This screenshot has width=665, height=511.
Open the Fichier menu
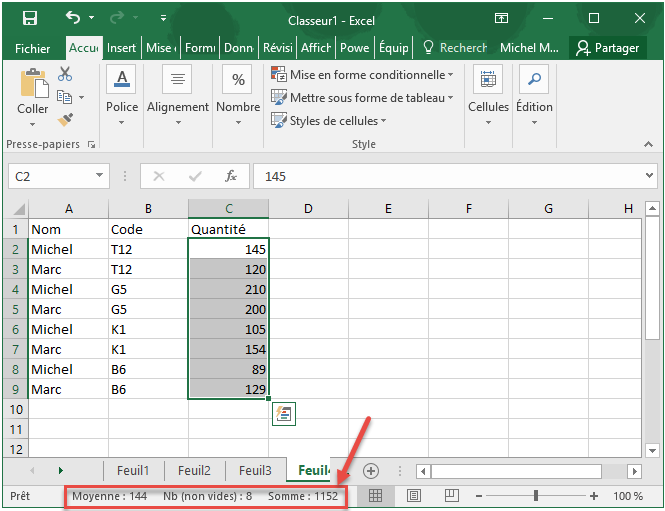pos(33,48)
